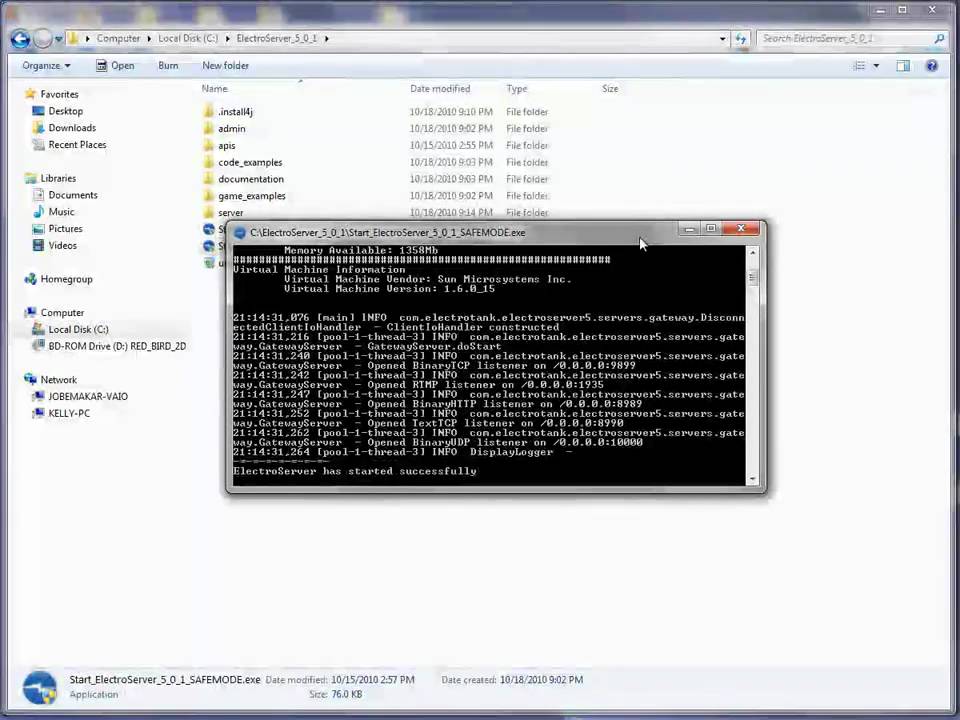Click the console vertical scrollbar thumb
The image size is (960, 720).
point(752,278)
